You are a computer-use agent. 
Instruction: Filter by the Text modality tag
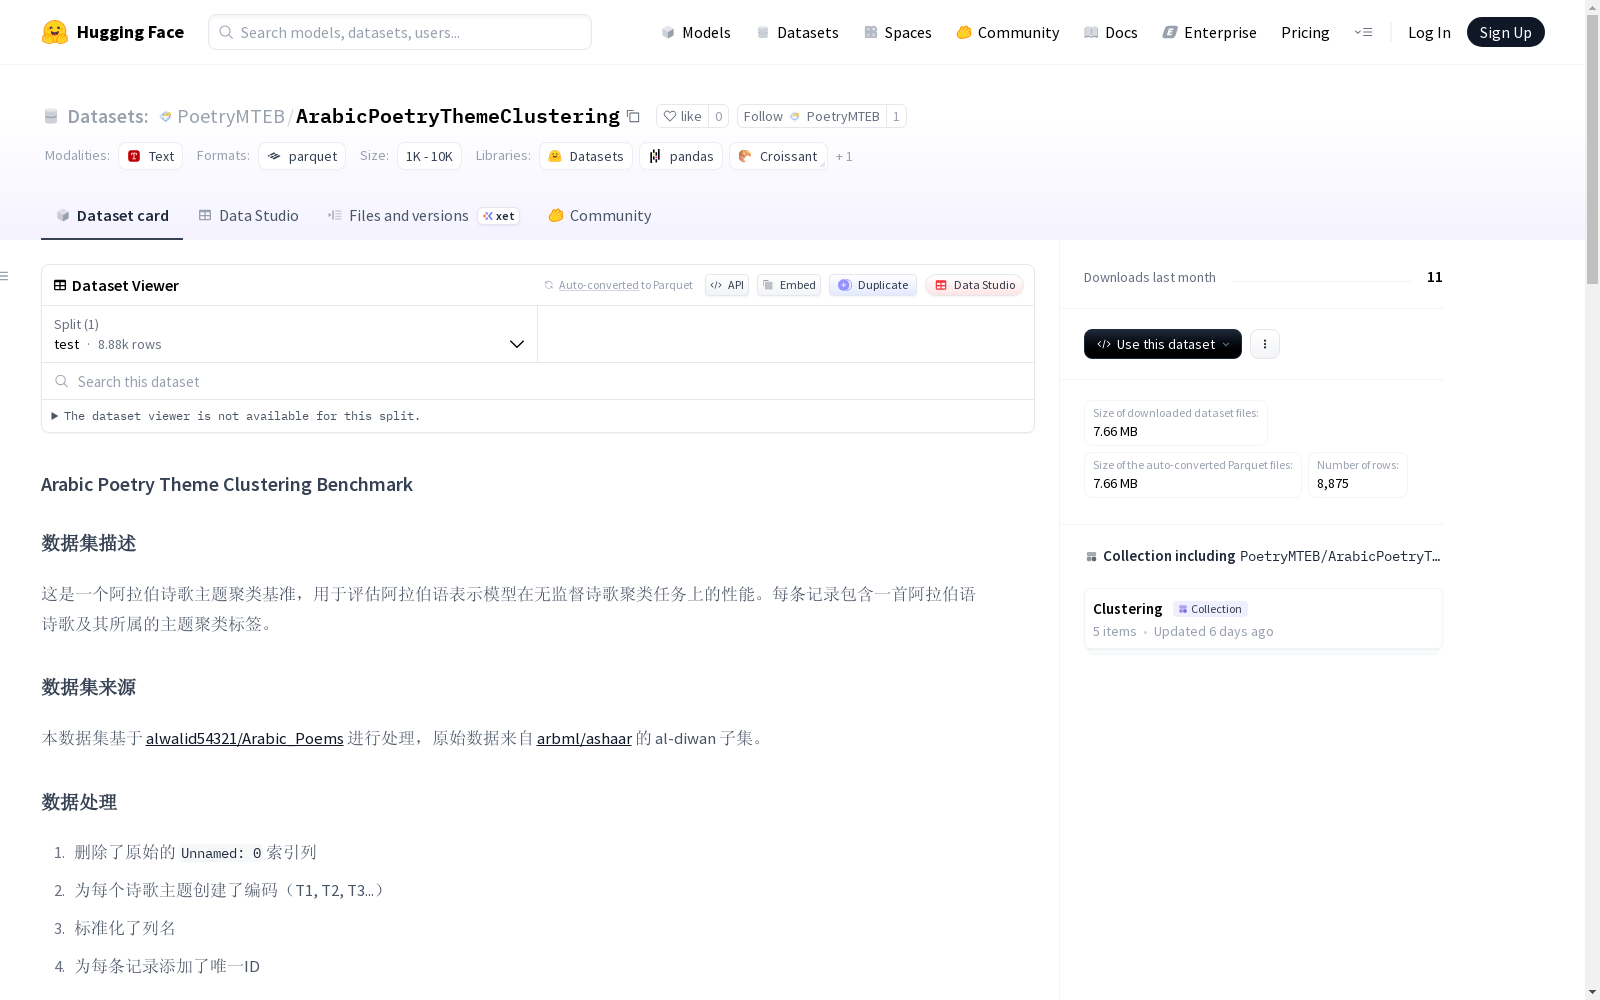(x=151, y=156)
